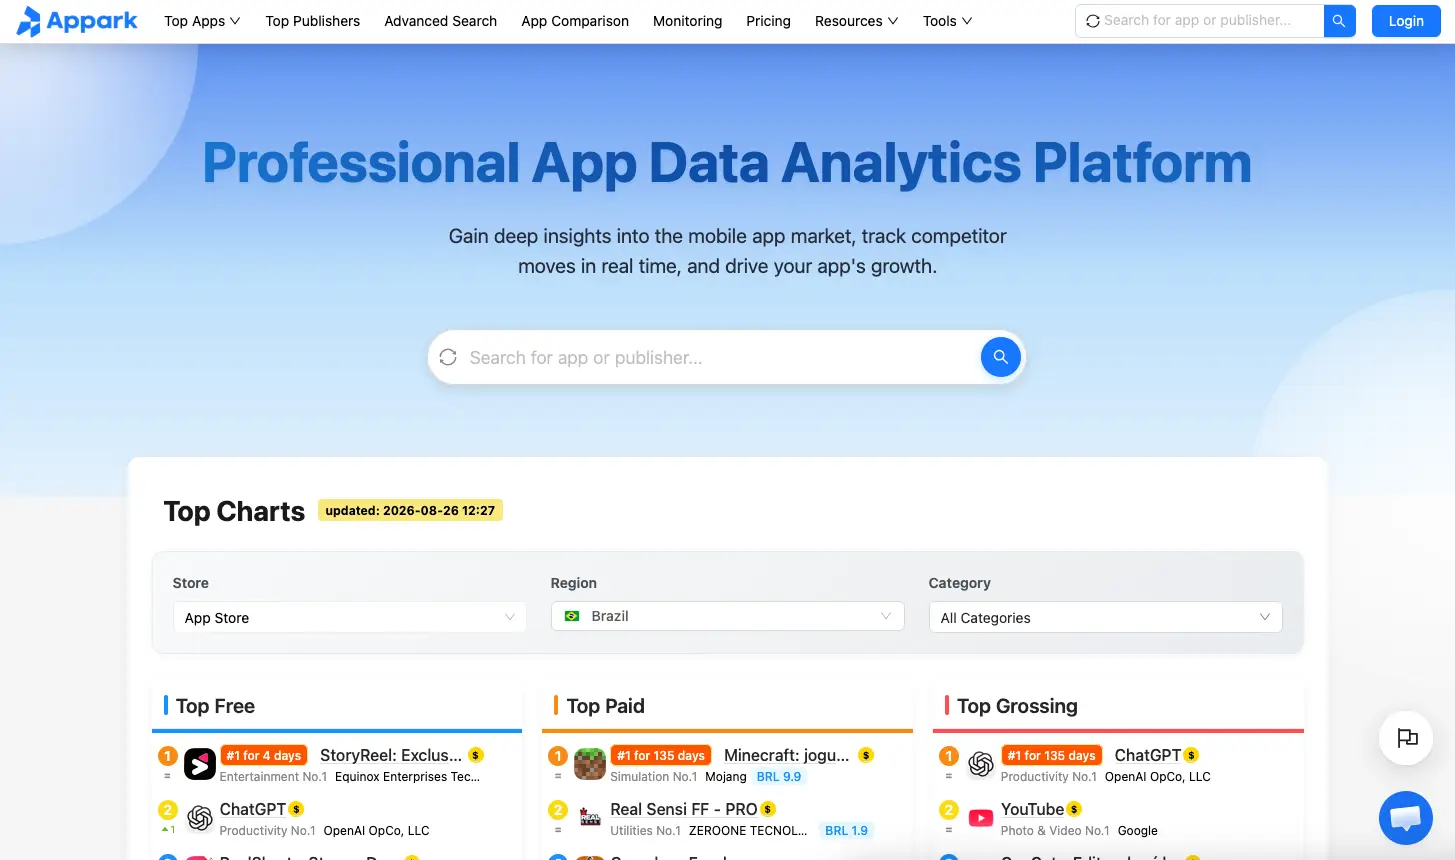This screenshot has width=1455, height=860.
Task: Click the header search magnifier button
Action: pos(1339,21)
